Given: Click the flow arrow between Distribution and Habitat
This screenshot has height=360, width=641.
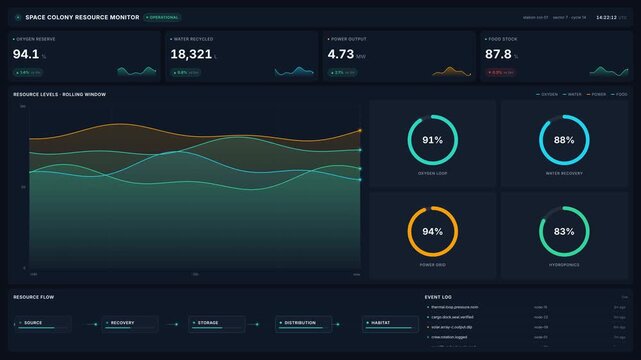Looking at the screenshot, I should 336,324.
